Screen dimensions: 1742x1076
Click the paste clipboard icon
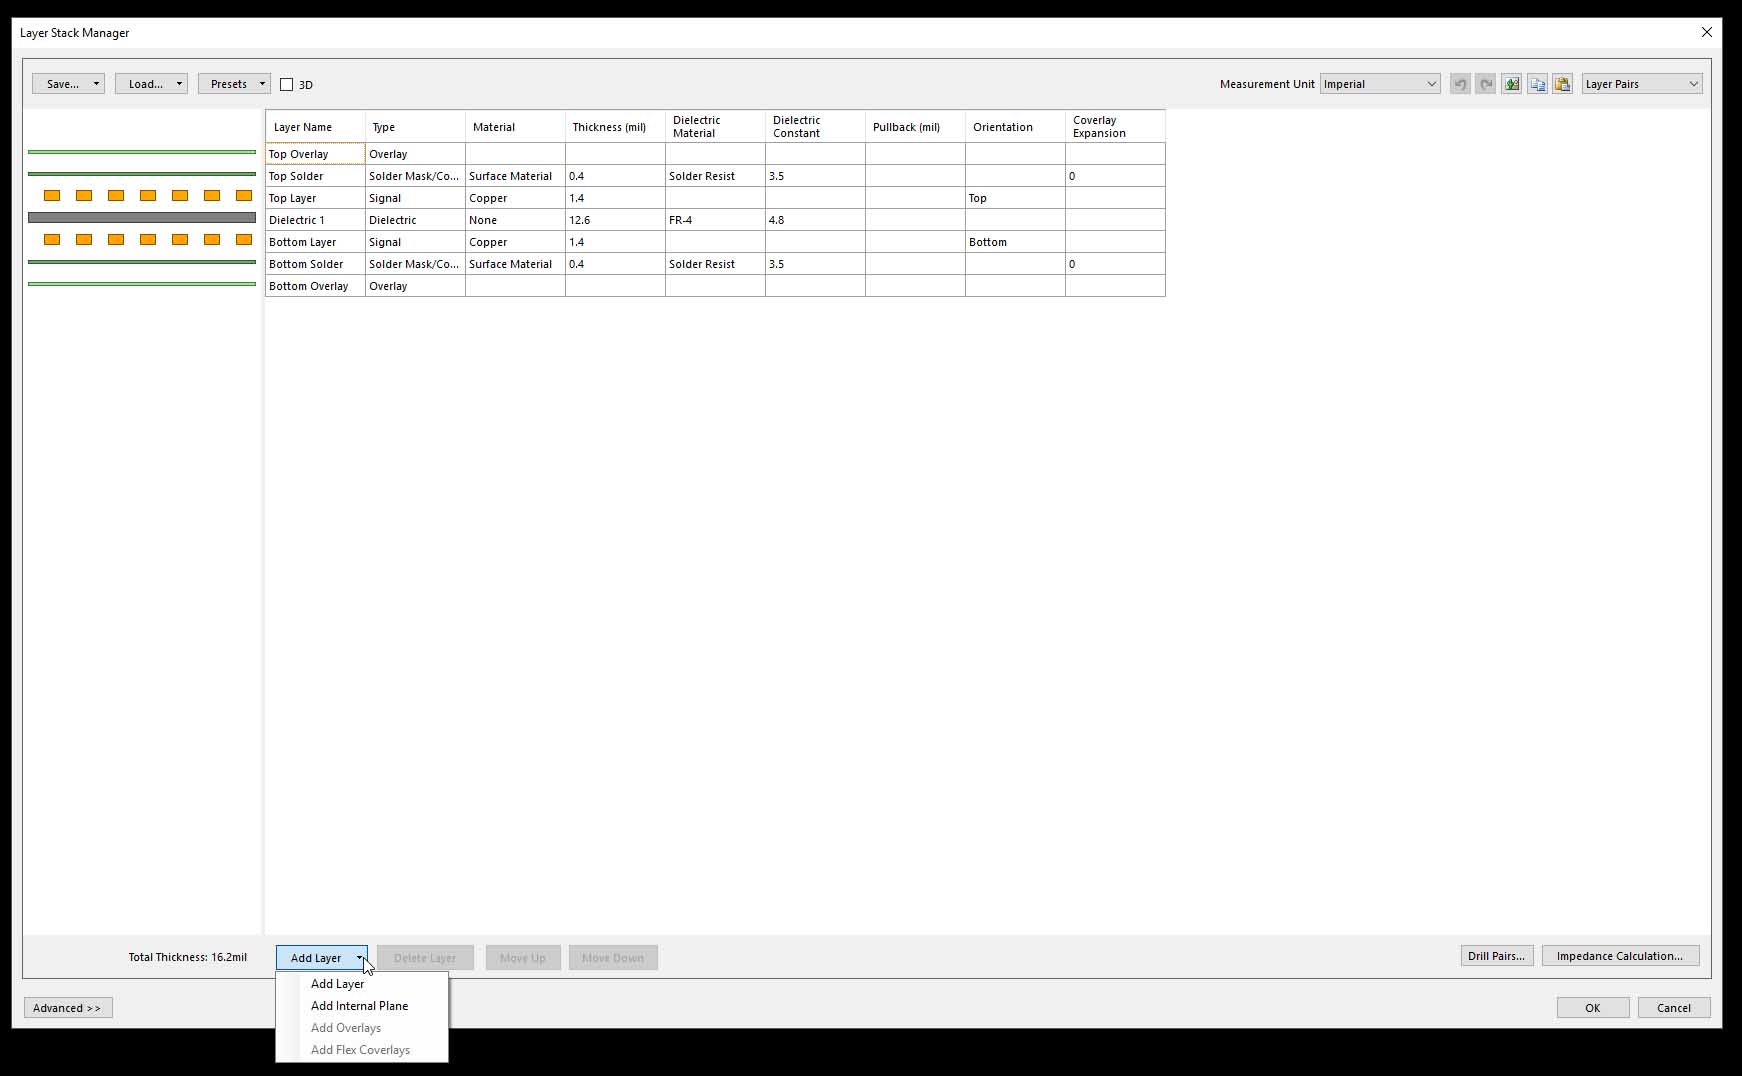[x=1562, y=84]
